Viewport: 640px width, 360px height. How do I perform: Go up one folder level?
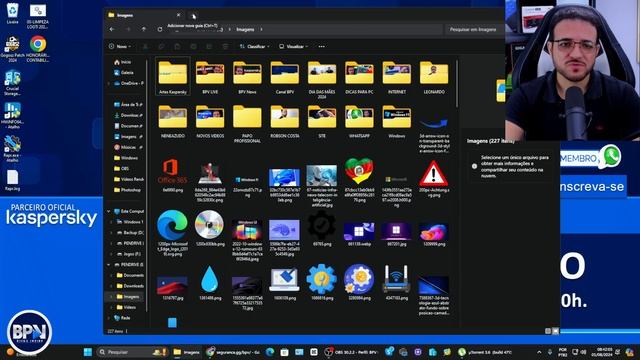[x=144, y=29]
